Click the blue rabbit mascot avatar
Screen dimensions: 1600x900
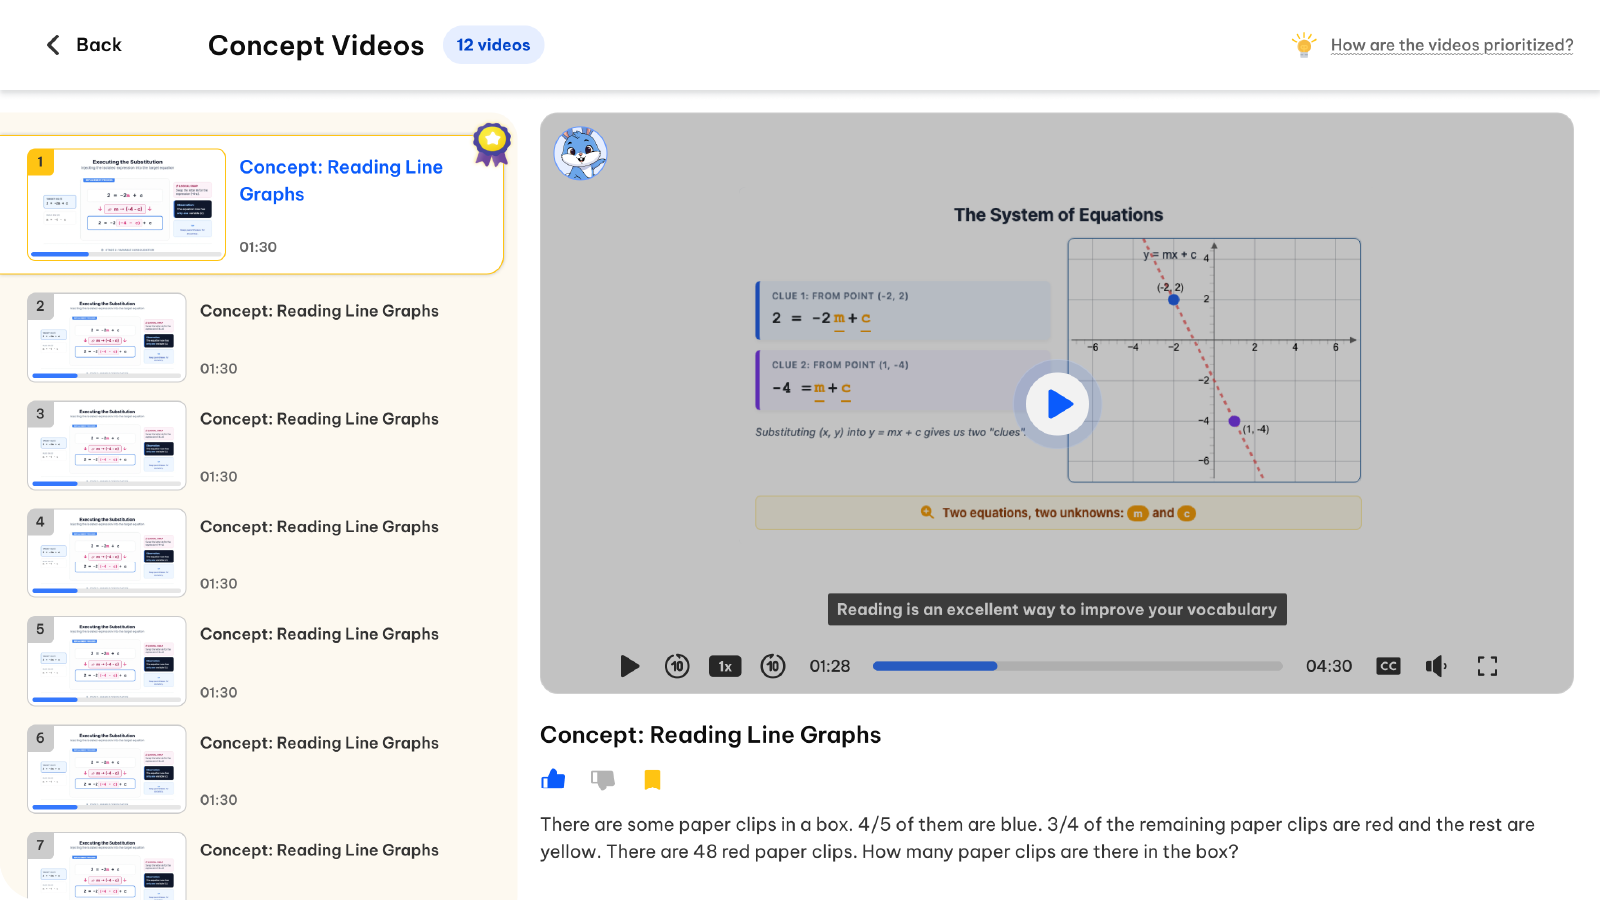[x=580, y=153]
